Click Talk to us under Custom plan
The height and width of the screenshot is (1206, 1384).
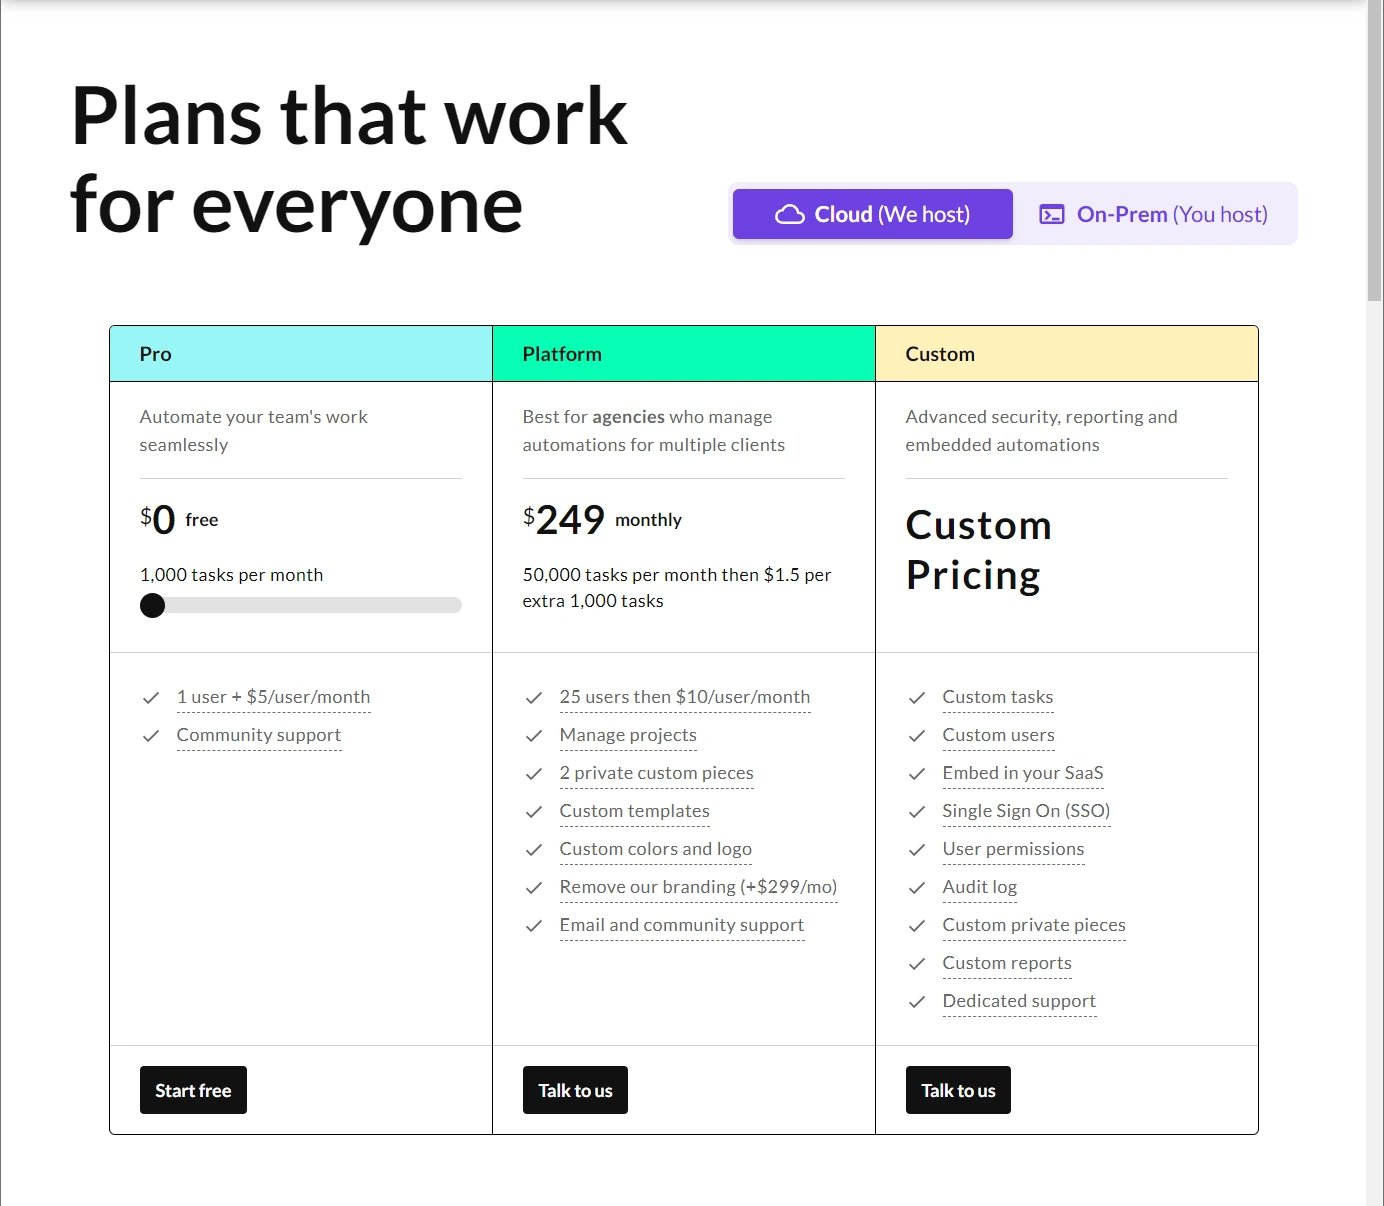click(x=958, y=1090)
